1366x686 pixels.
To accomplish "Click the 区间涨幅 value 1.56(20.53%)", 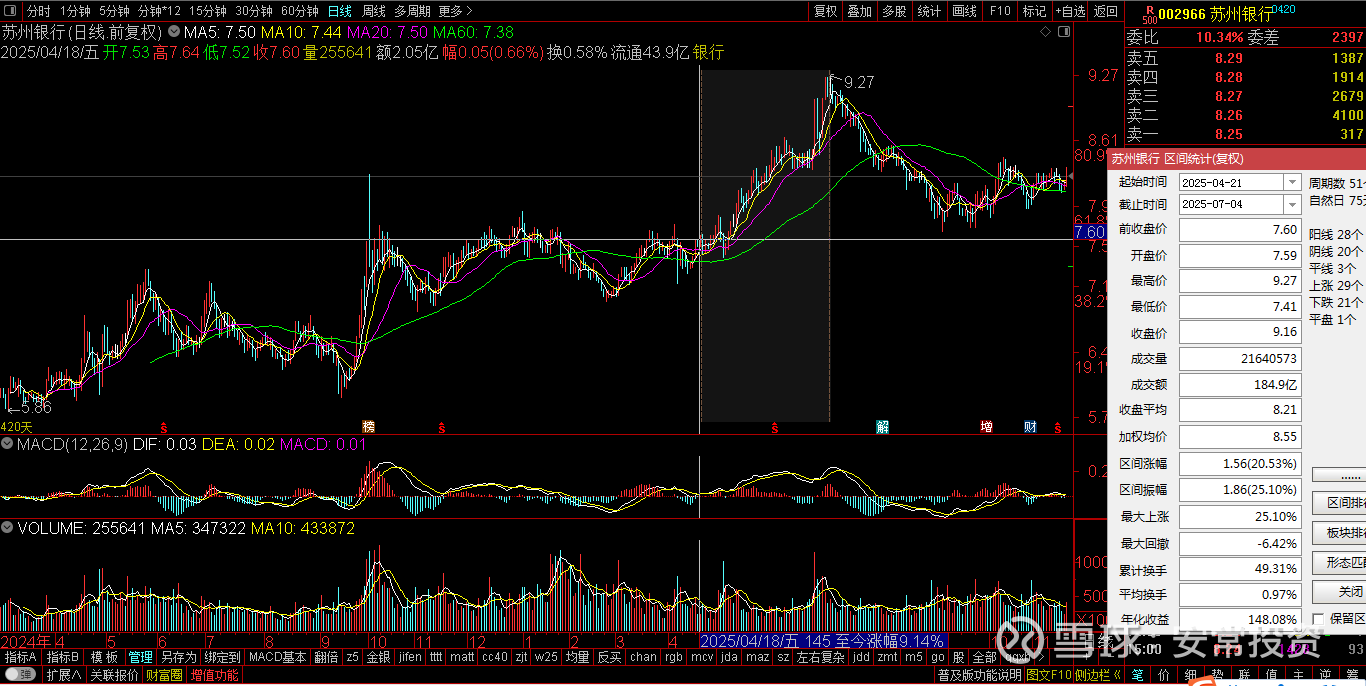I will tap(1241, 464).
